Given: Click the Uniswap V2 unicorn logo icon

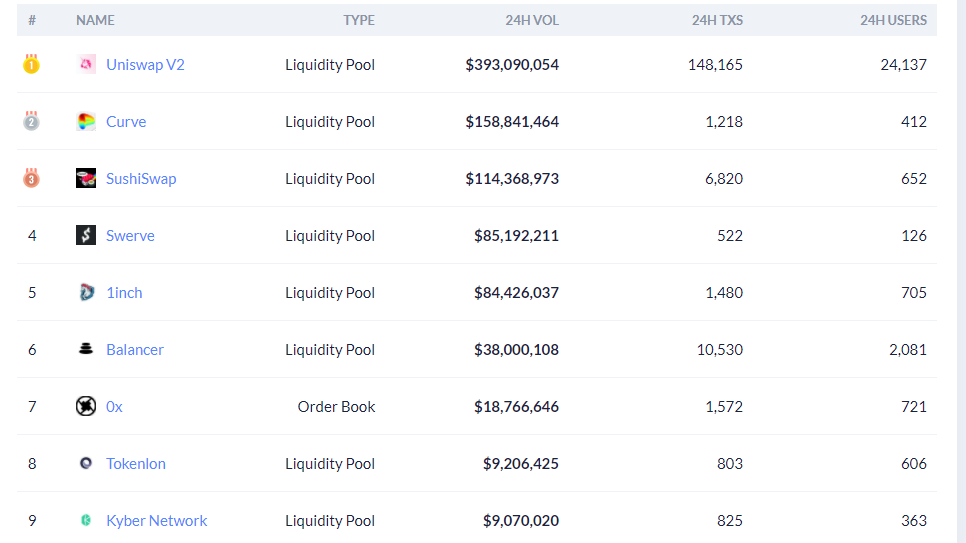Looking at the screenshot, I should (86, 64).
